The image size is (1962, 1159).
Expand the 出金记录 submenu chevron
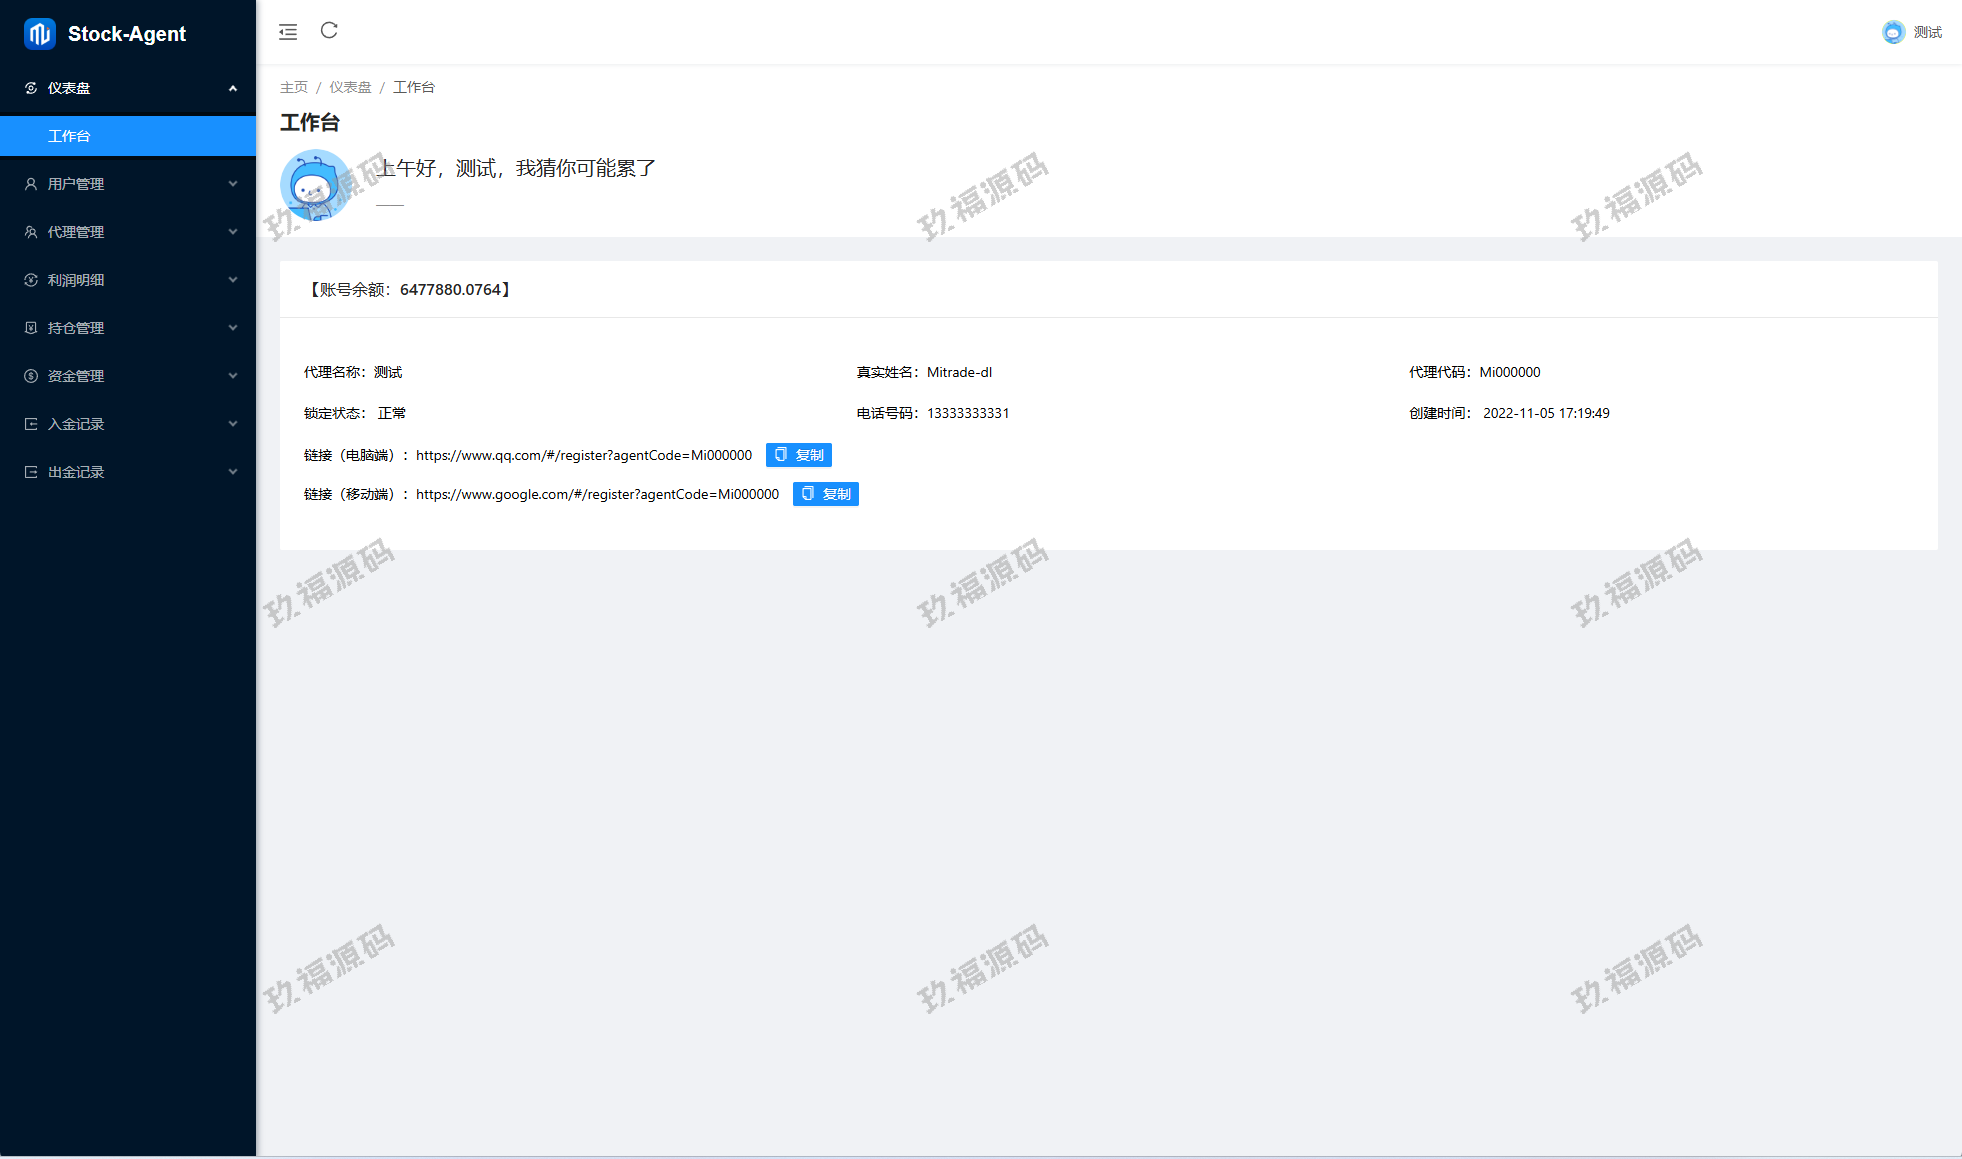pyautogui.click(x=233, y=472)
